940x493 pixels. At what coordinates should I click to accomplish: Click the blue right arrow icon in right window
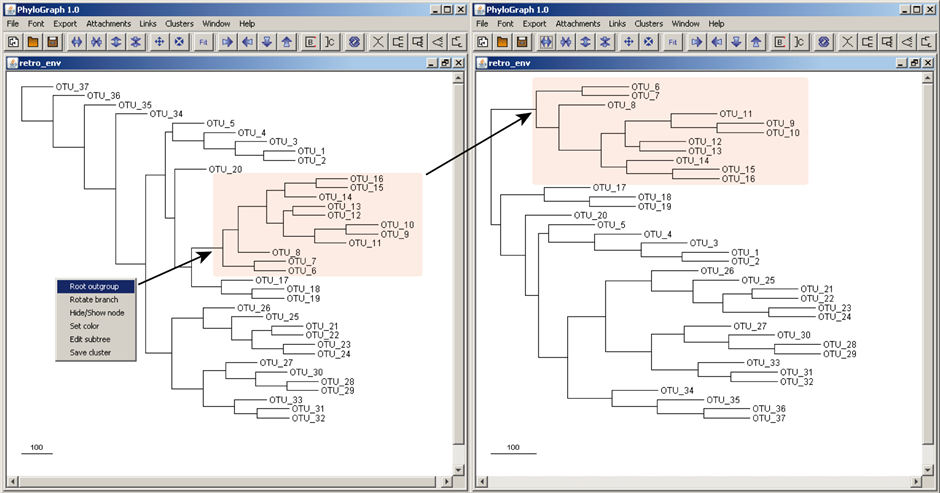(695, 42)
